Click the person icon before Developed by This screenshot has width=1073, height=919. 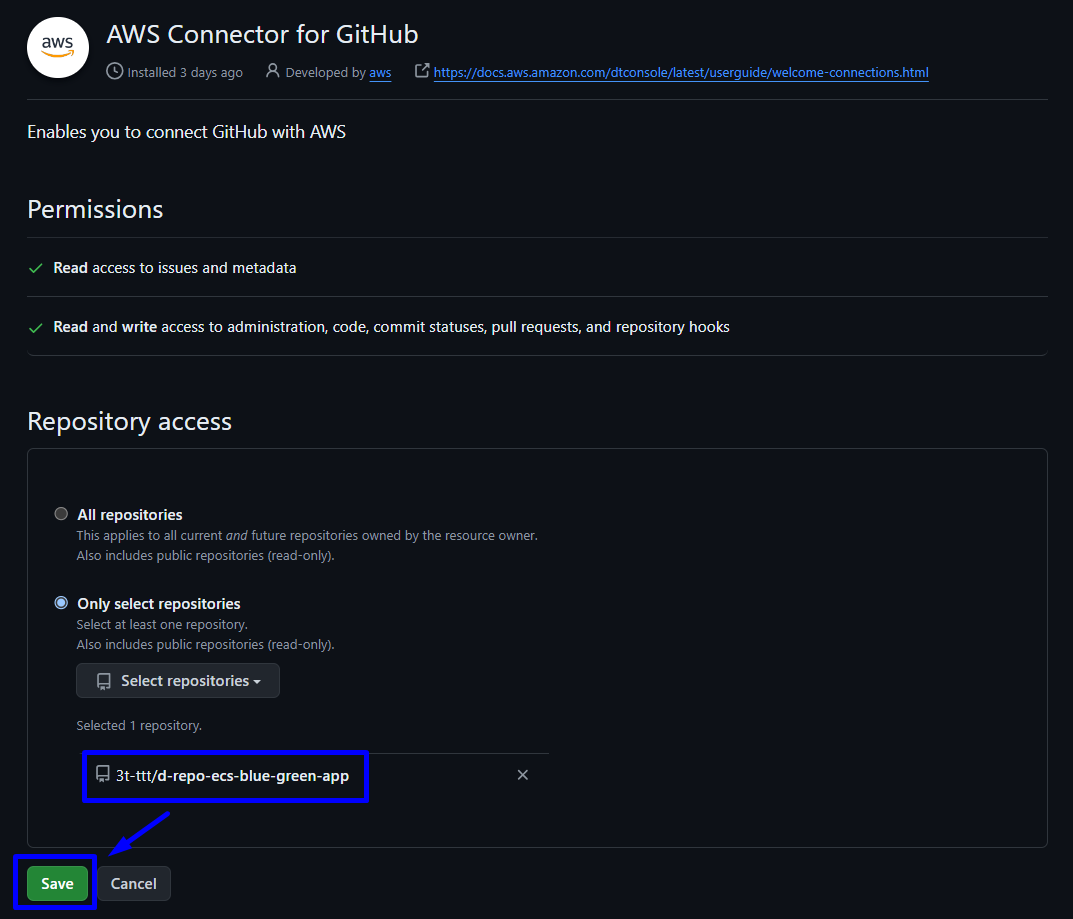tap(272, 71)
